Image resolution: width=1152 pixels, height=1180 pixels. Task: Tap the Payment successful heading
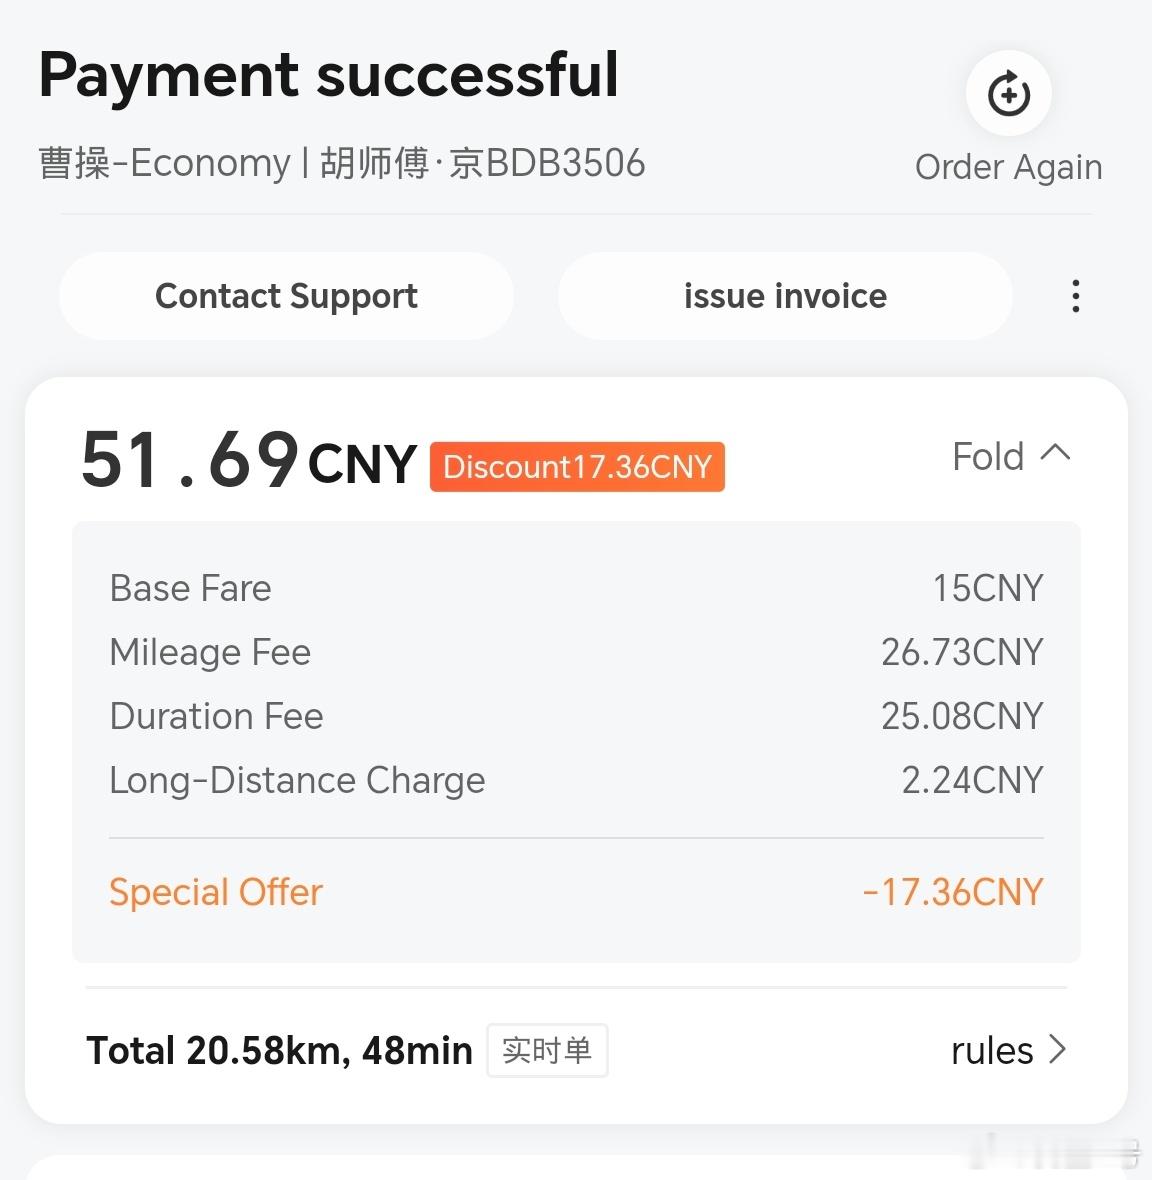(x=329, y=75)
